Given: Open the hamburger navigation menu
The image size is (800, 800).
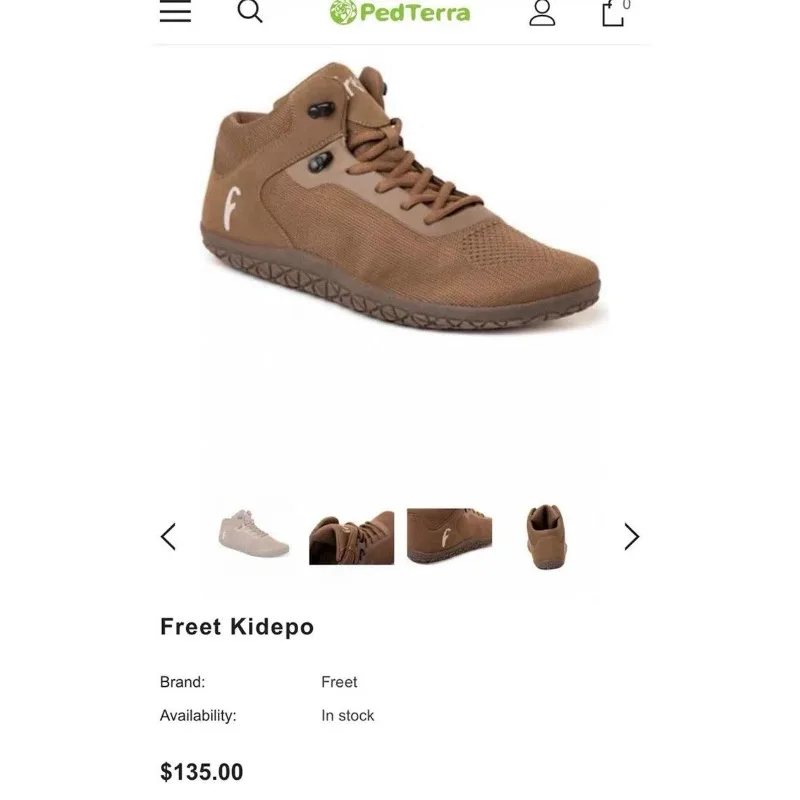Looking at the screenshot, I should (175, 11).
